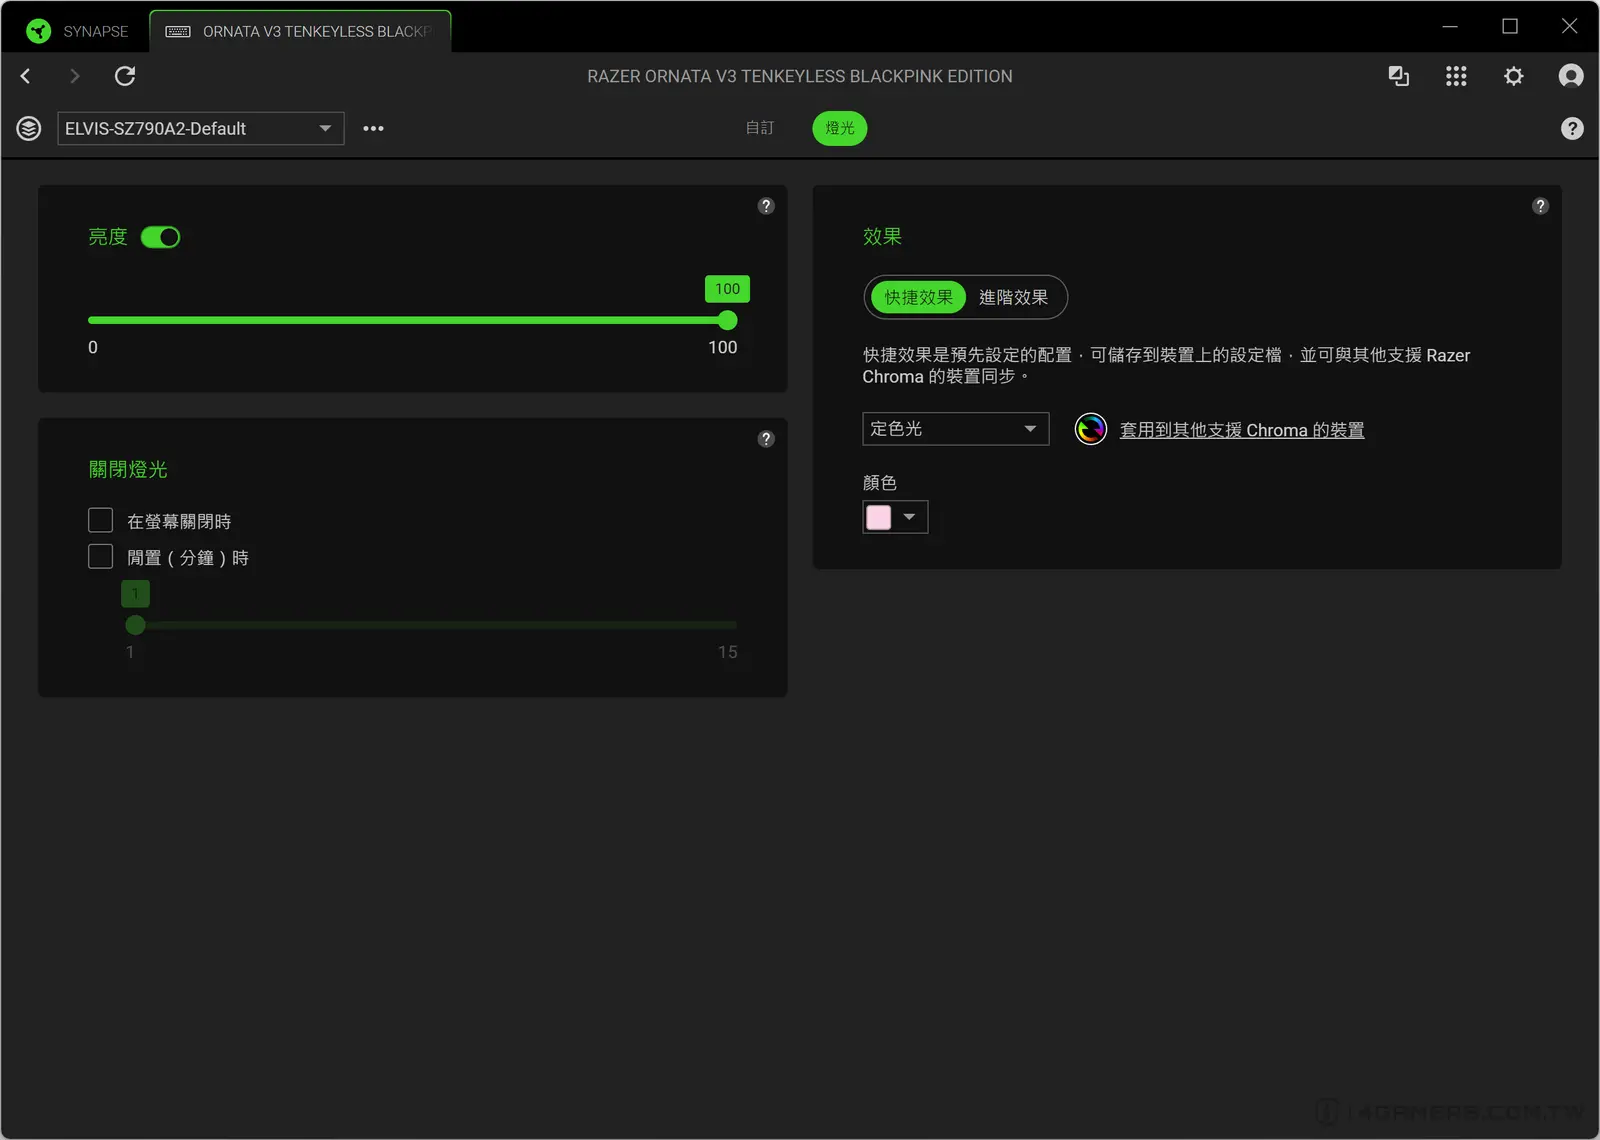The width and height of the screenshot is (1600, 1140).
Task: Click the brightness minimum label 0
Action: 93,347
